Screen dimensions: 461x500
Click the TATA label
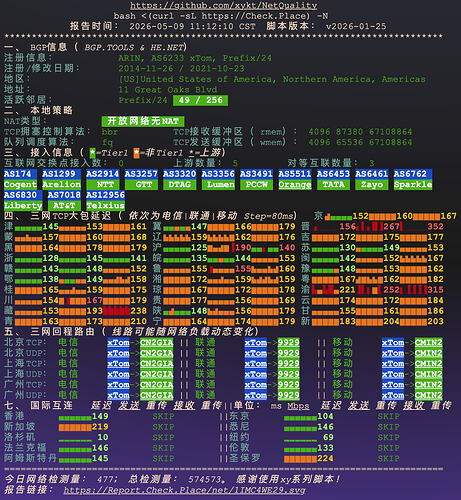click(x=333, y=184)
